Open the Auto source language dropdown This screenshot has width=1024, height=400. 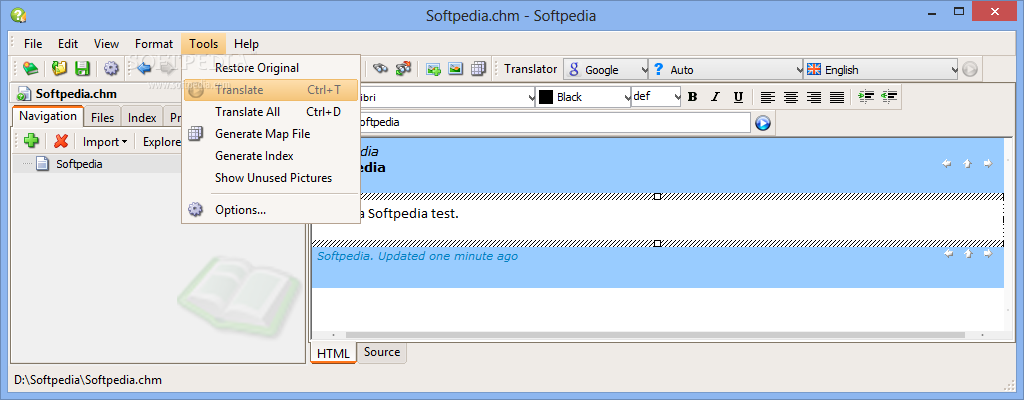[x=727, y=69]
